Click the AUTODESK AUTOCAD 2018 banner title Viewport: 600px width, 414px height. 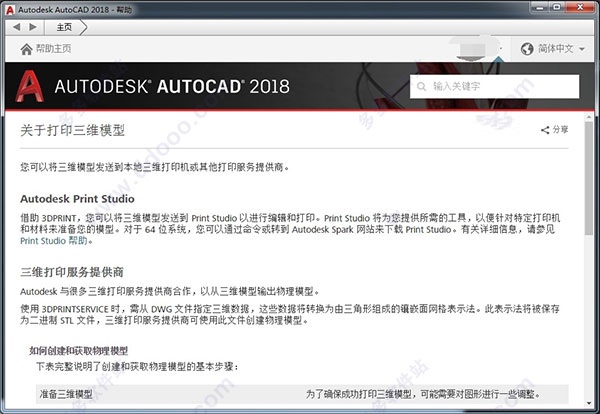pyautogui.click(x=172, y=86)
